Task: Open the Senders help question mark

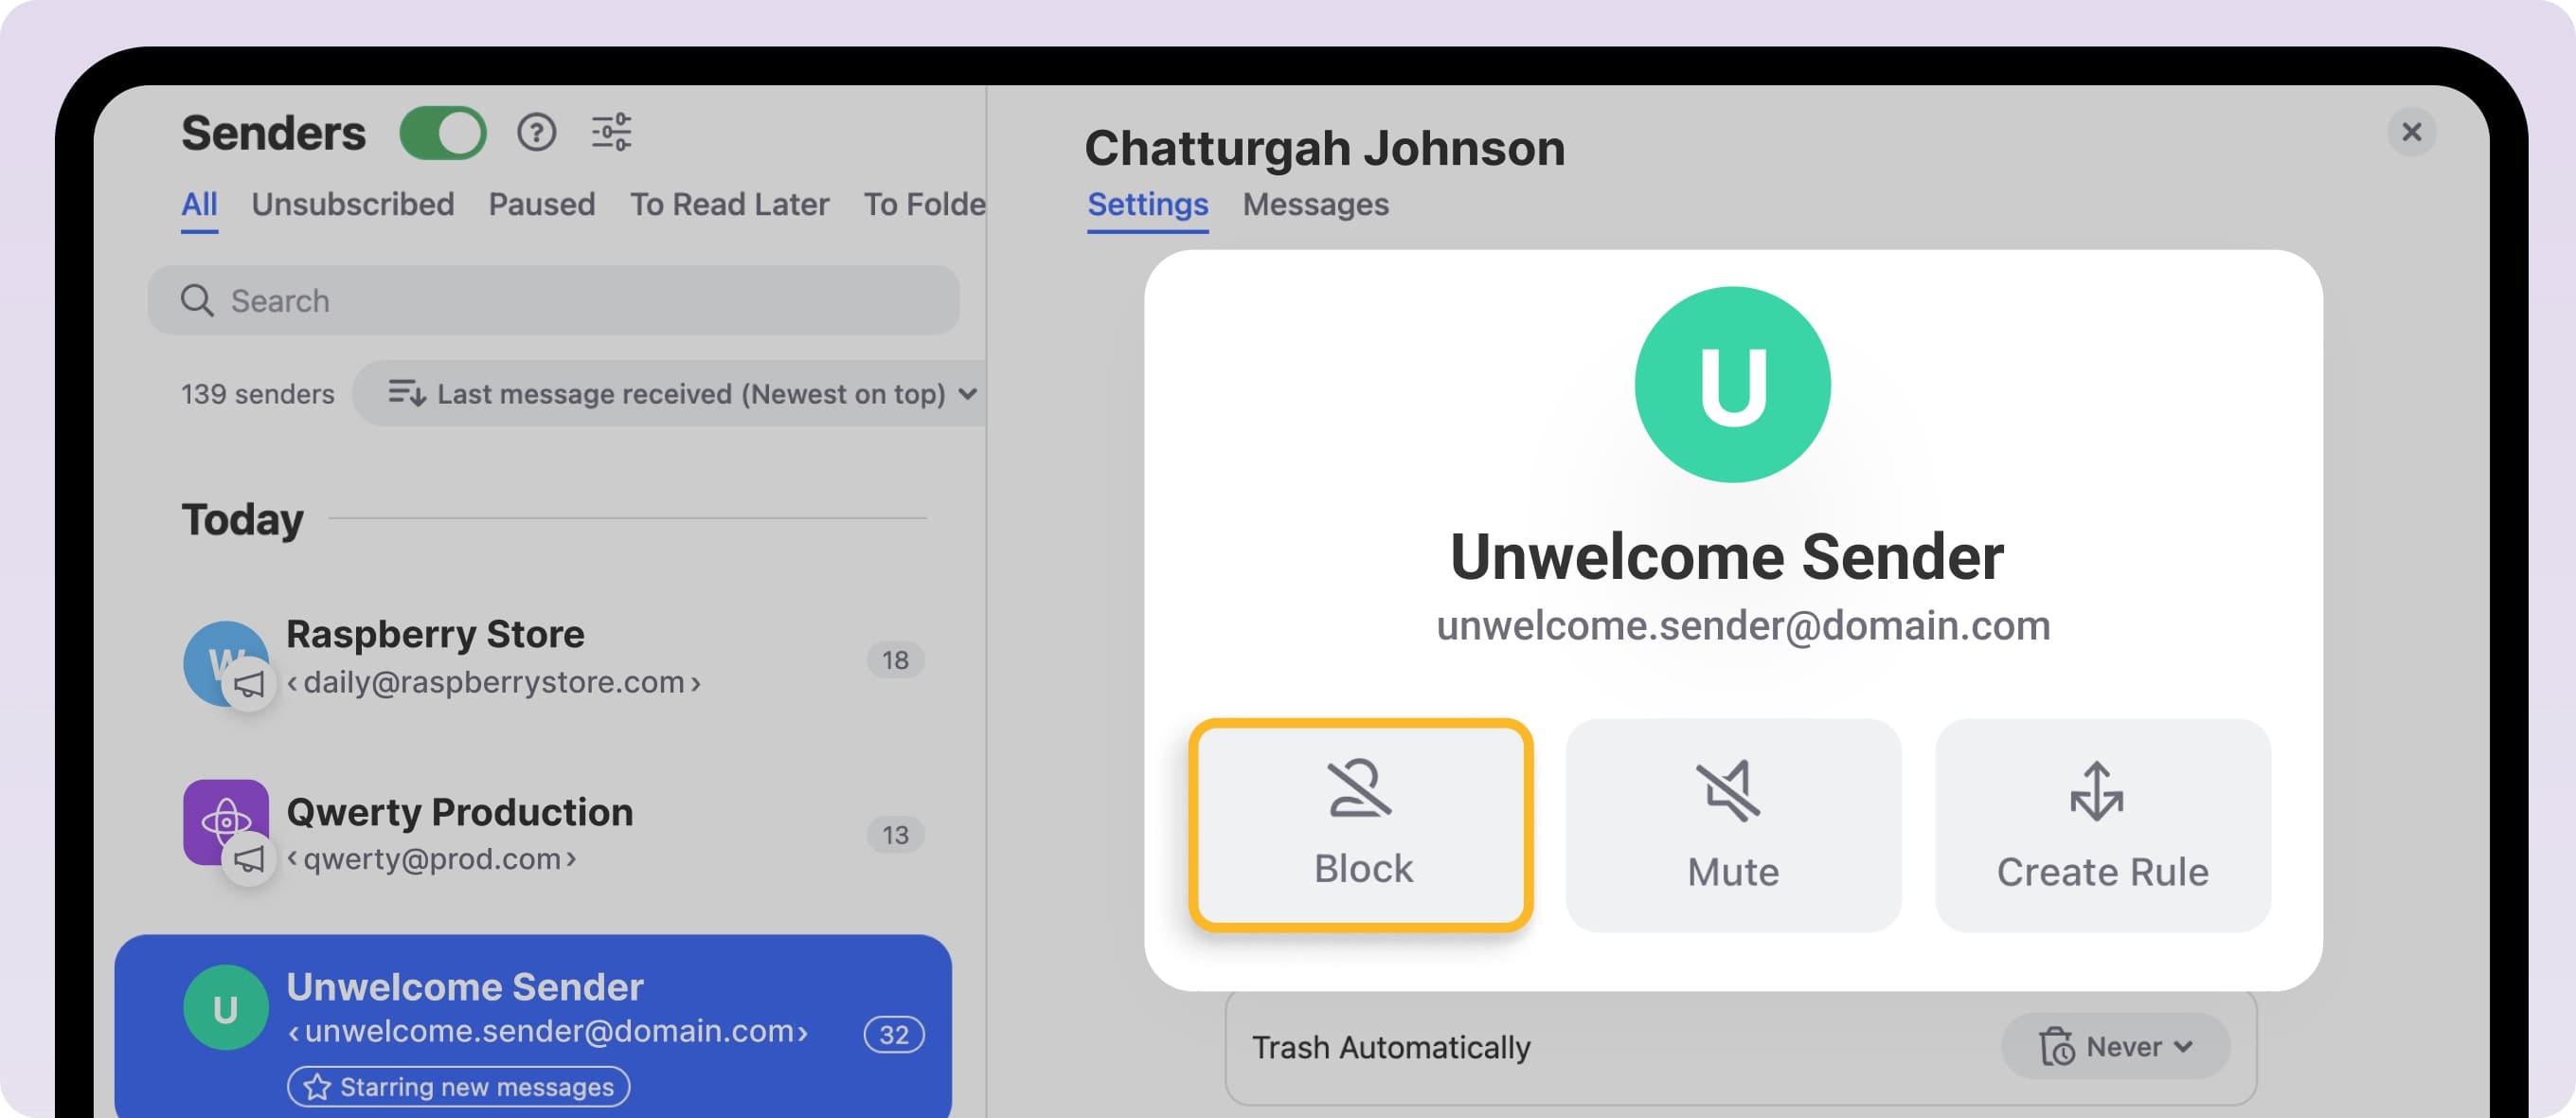Action: pos(538,133)
